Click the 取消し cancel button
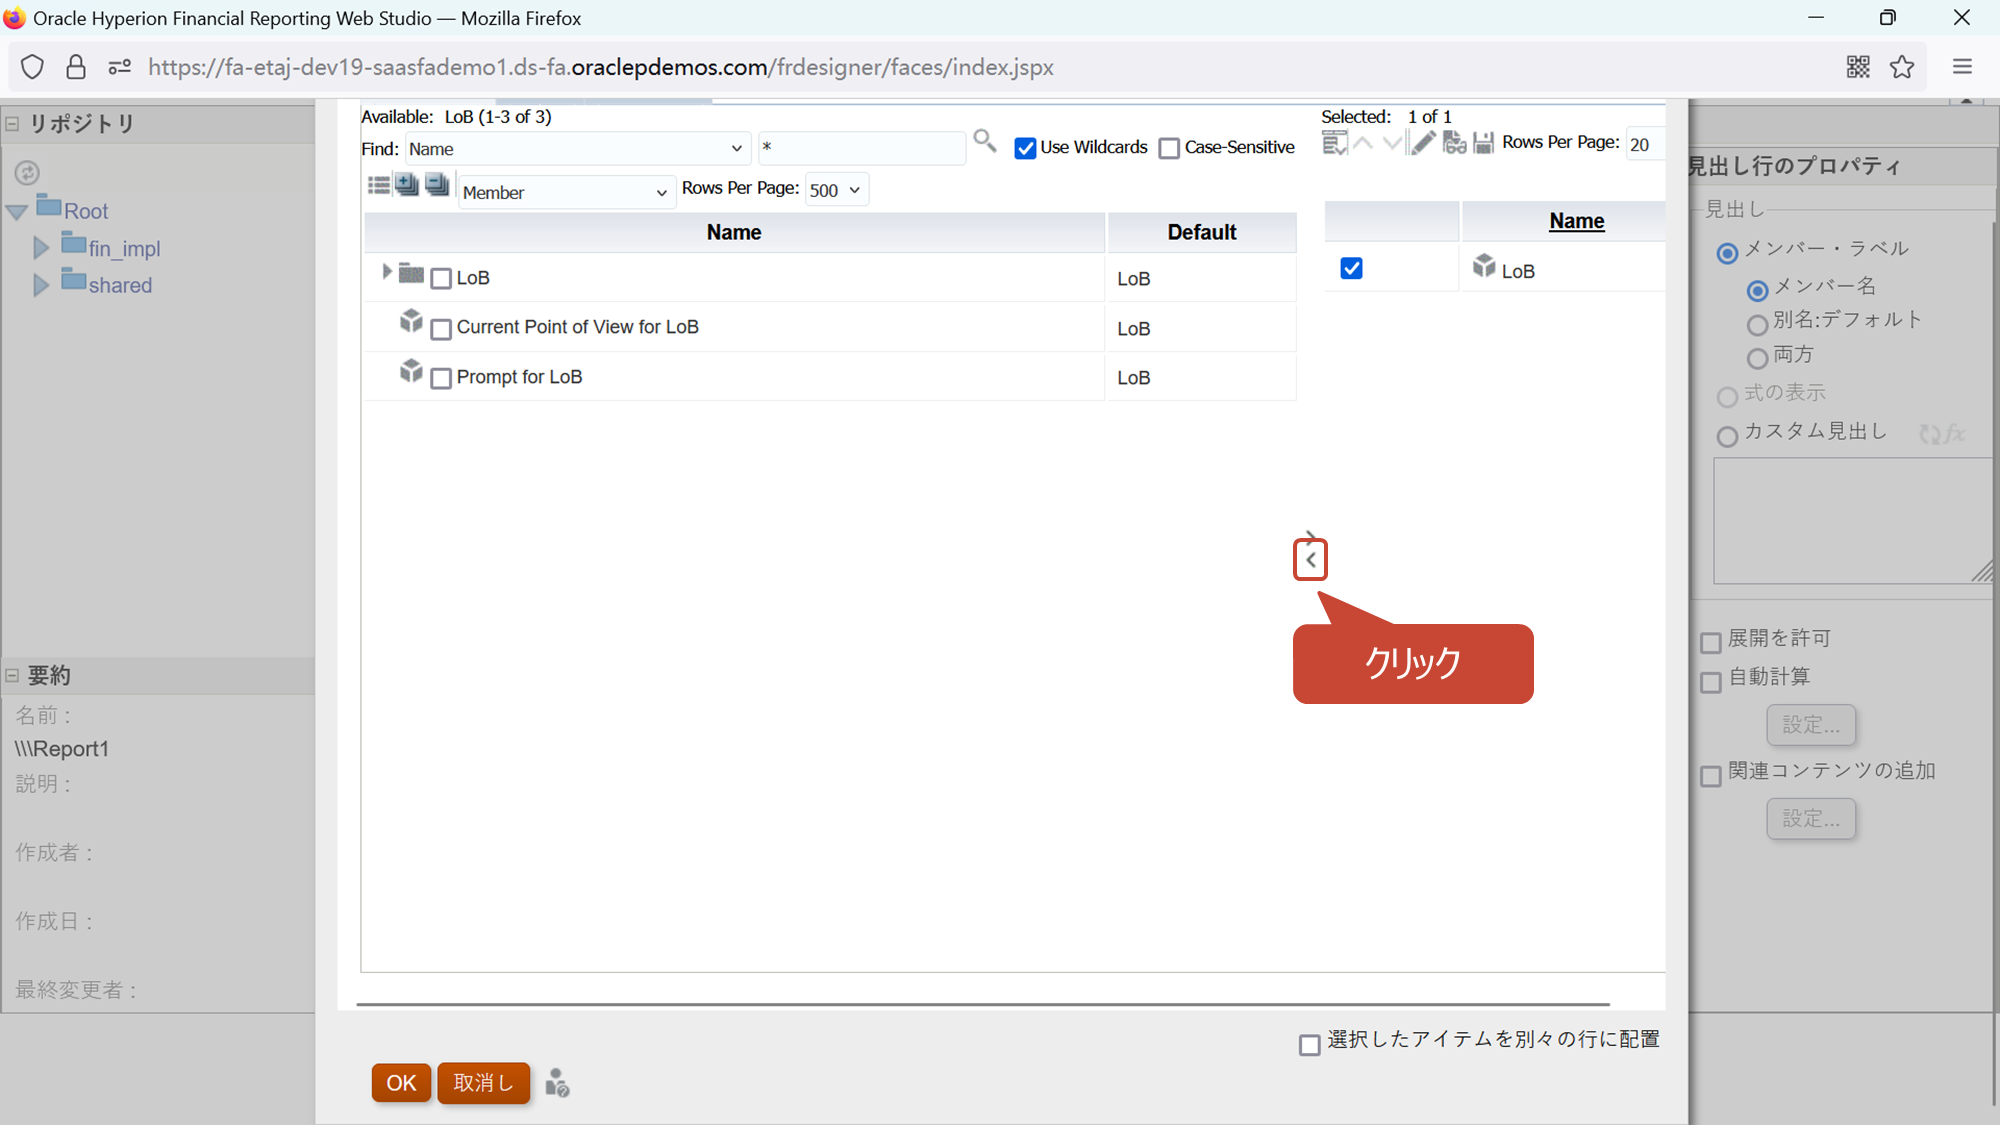This screenshot has height=1125, width=2000. [483, 1083]
